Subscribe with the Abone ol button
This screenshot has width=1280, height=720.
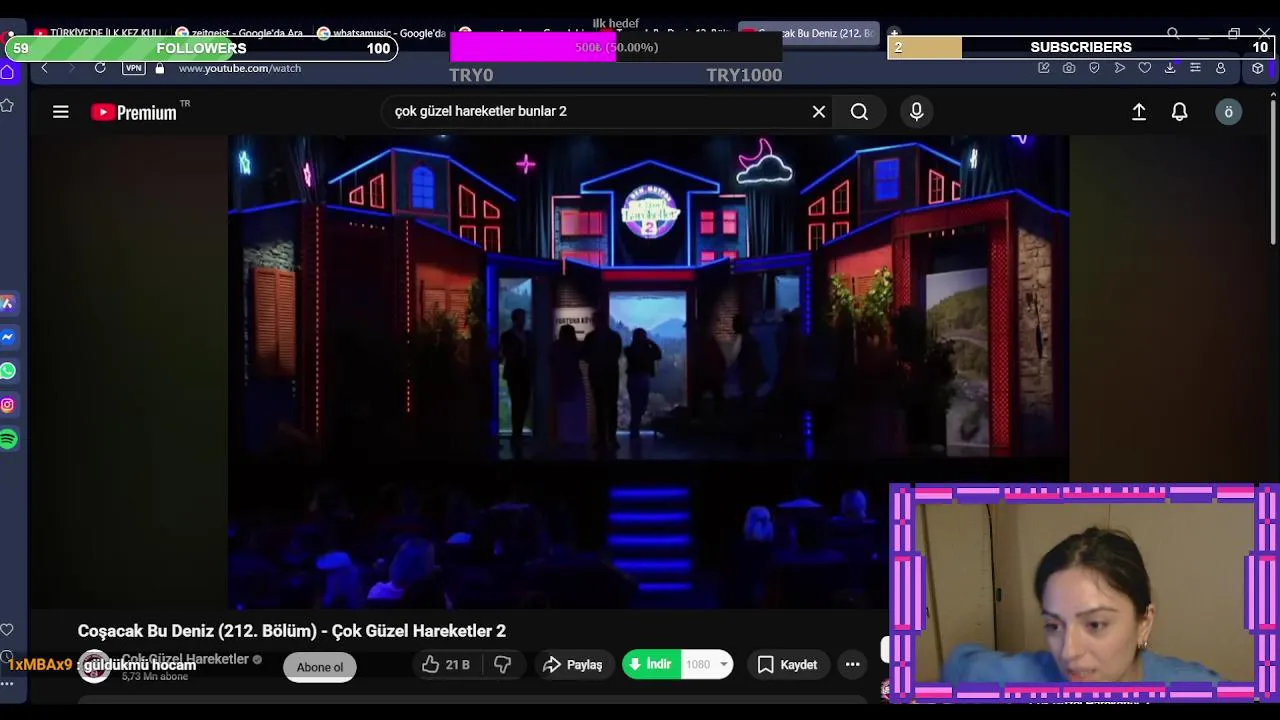tap(320, 667)
